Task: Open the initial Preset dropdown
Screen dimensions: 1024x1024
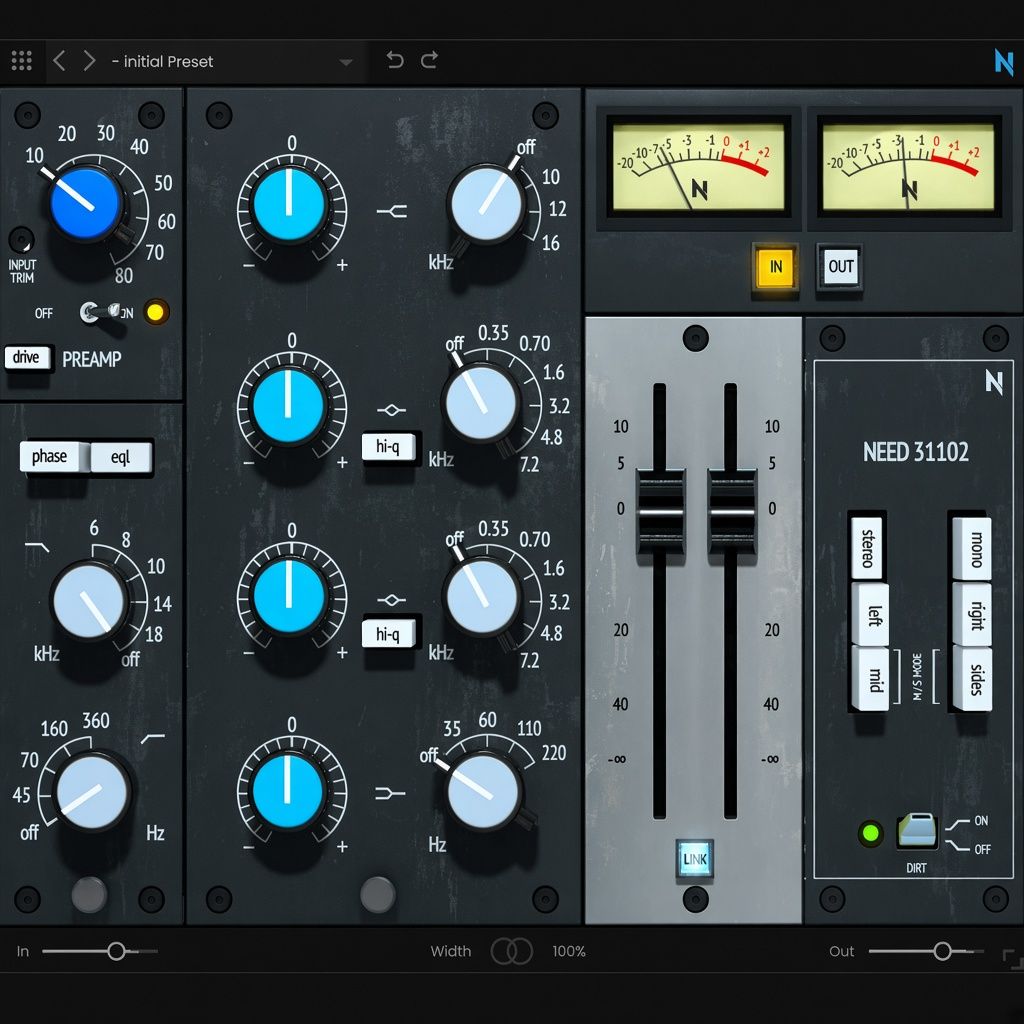Action: tap(232, 62)
